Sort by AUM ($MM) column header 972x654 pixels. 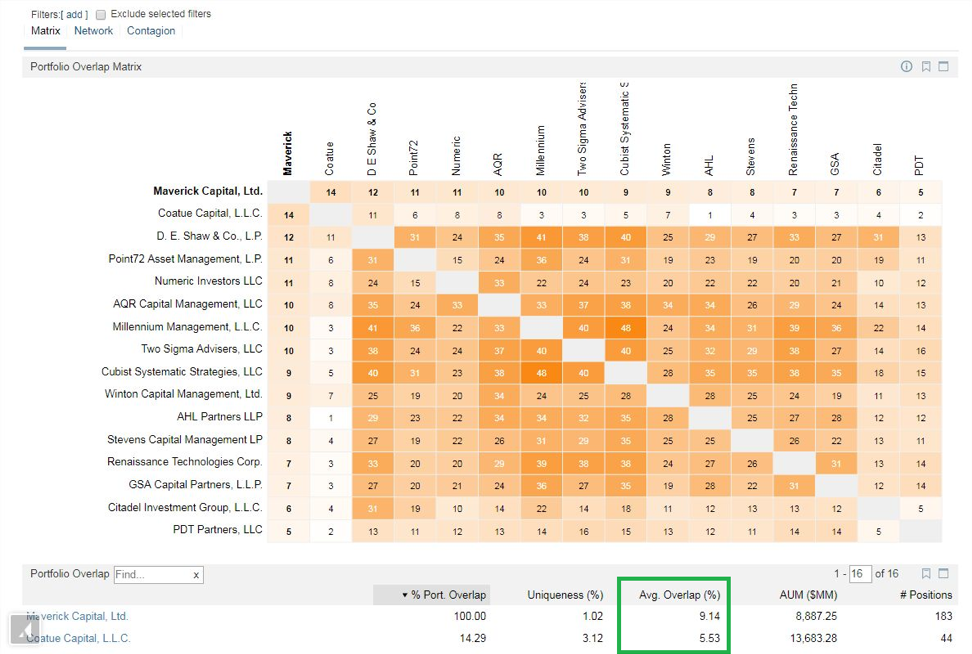(x=808, y=595)
